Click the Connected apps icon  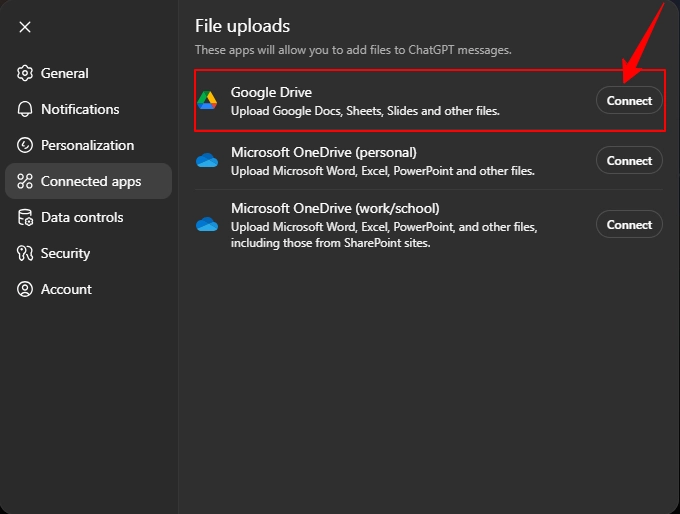25,181
